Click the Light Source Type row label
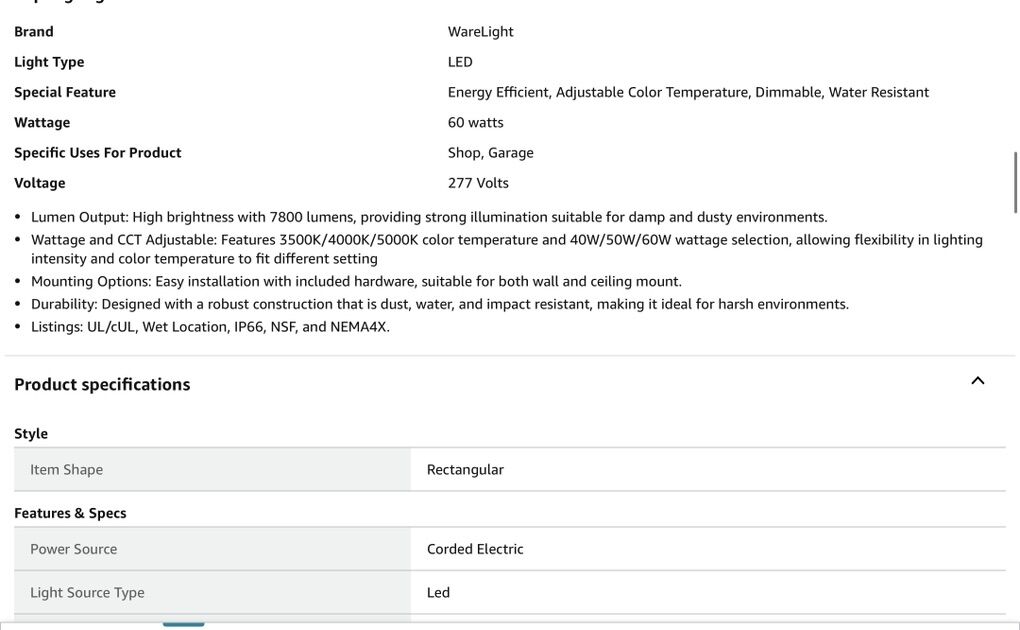Screen dimensions: 1020x630 point(87,593)
